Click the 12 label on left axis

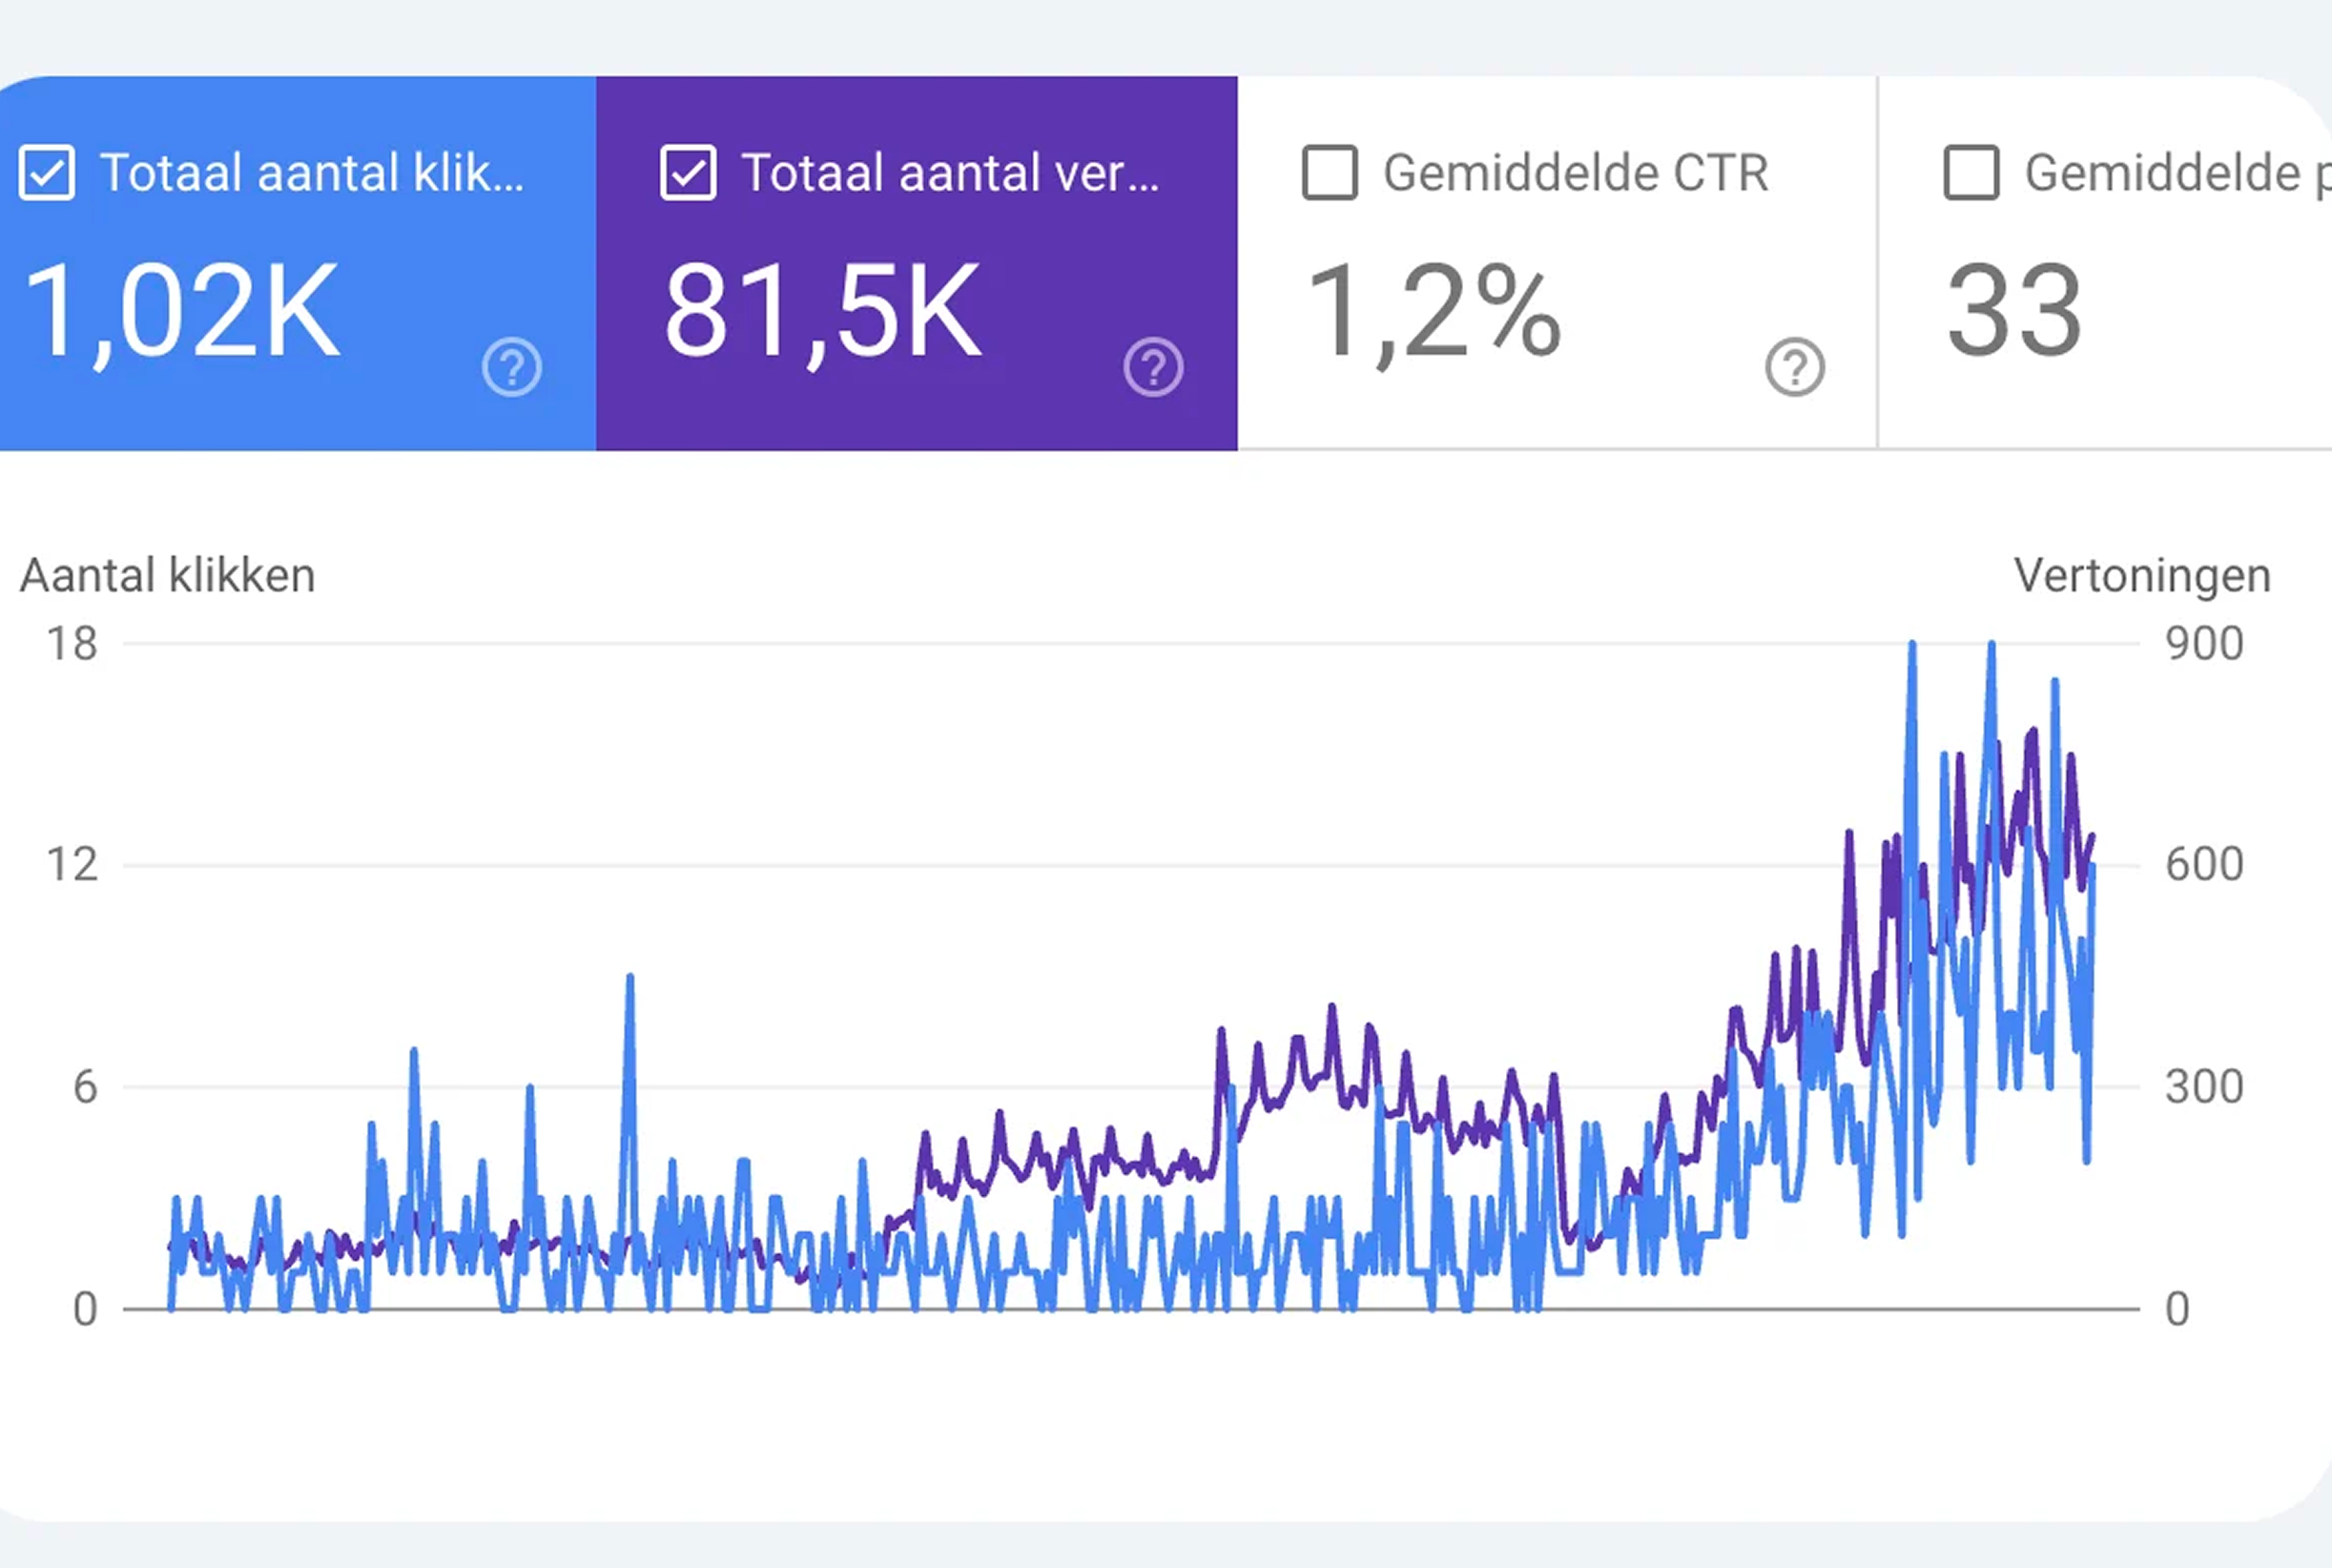[72, 864]
